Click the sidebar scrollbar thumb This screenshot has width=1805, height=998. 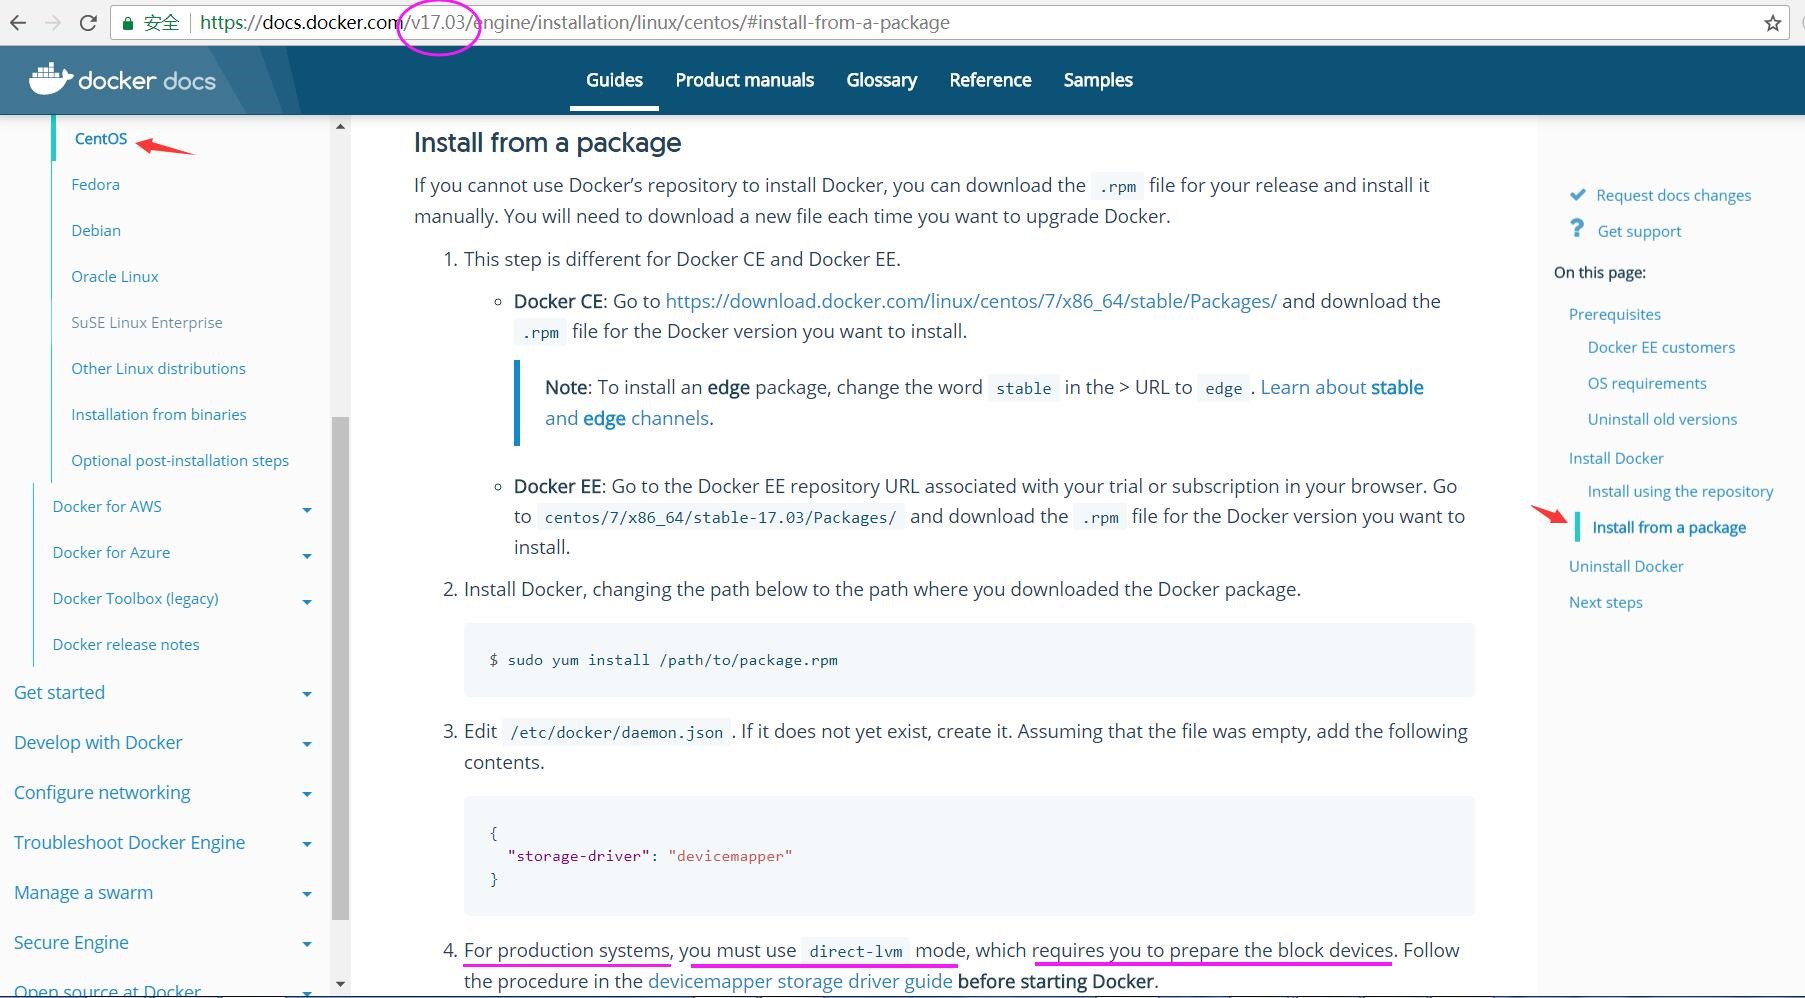coord(340,668)
